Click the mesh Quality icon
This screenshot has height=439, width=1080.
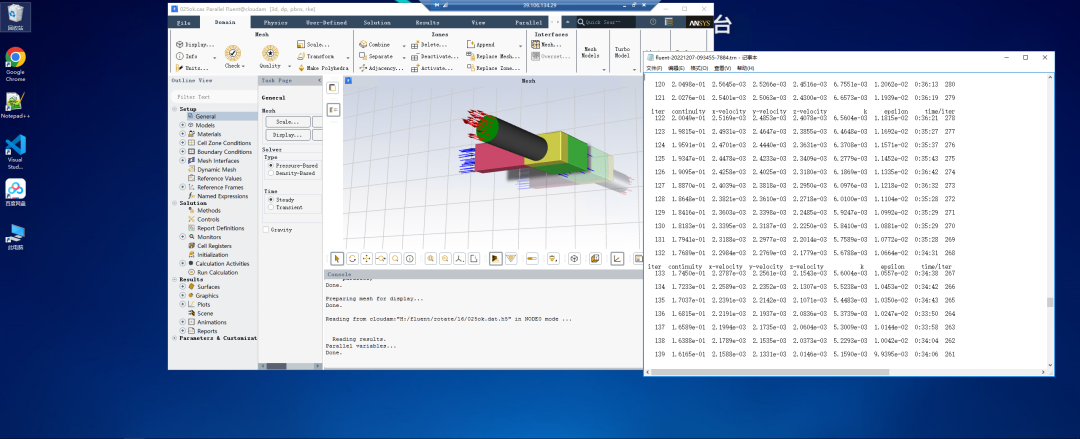coord(270,53)
